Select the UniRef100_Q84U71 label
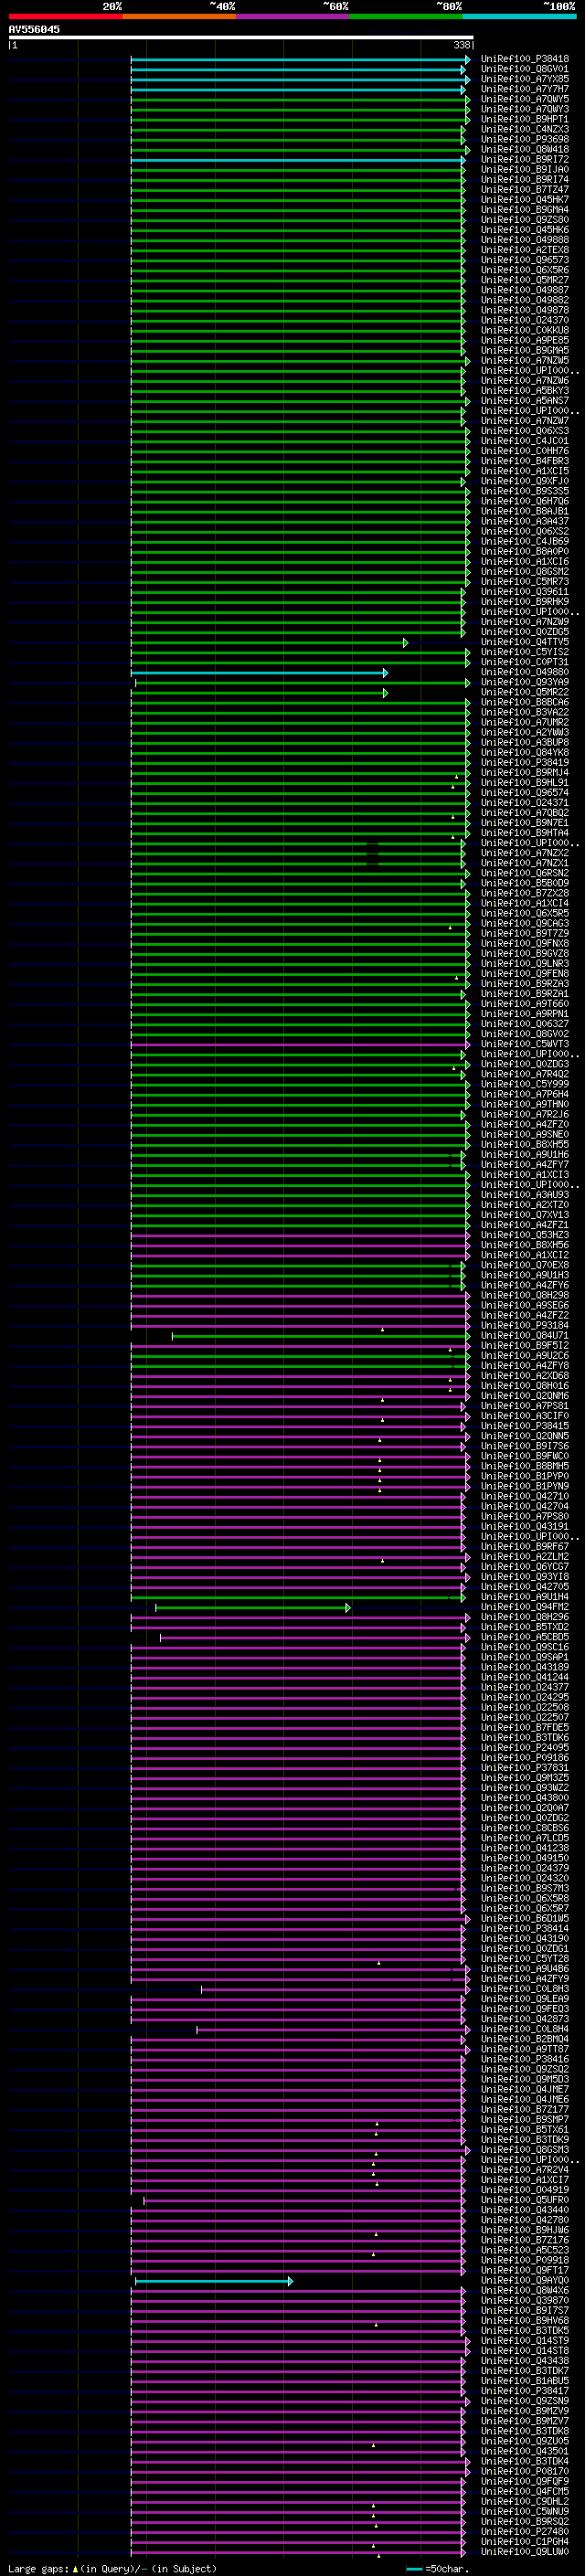 tap(524, 1336)
